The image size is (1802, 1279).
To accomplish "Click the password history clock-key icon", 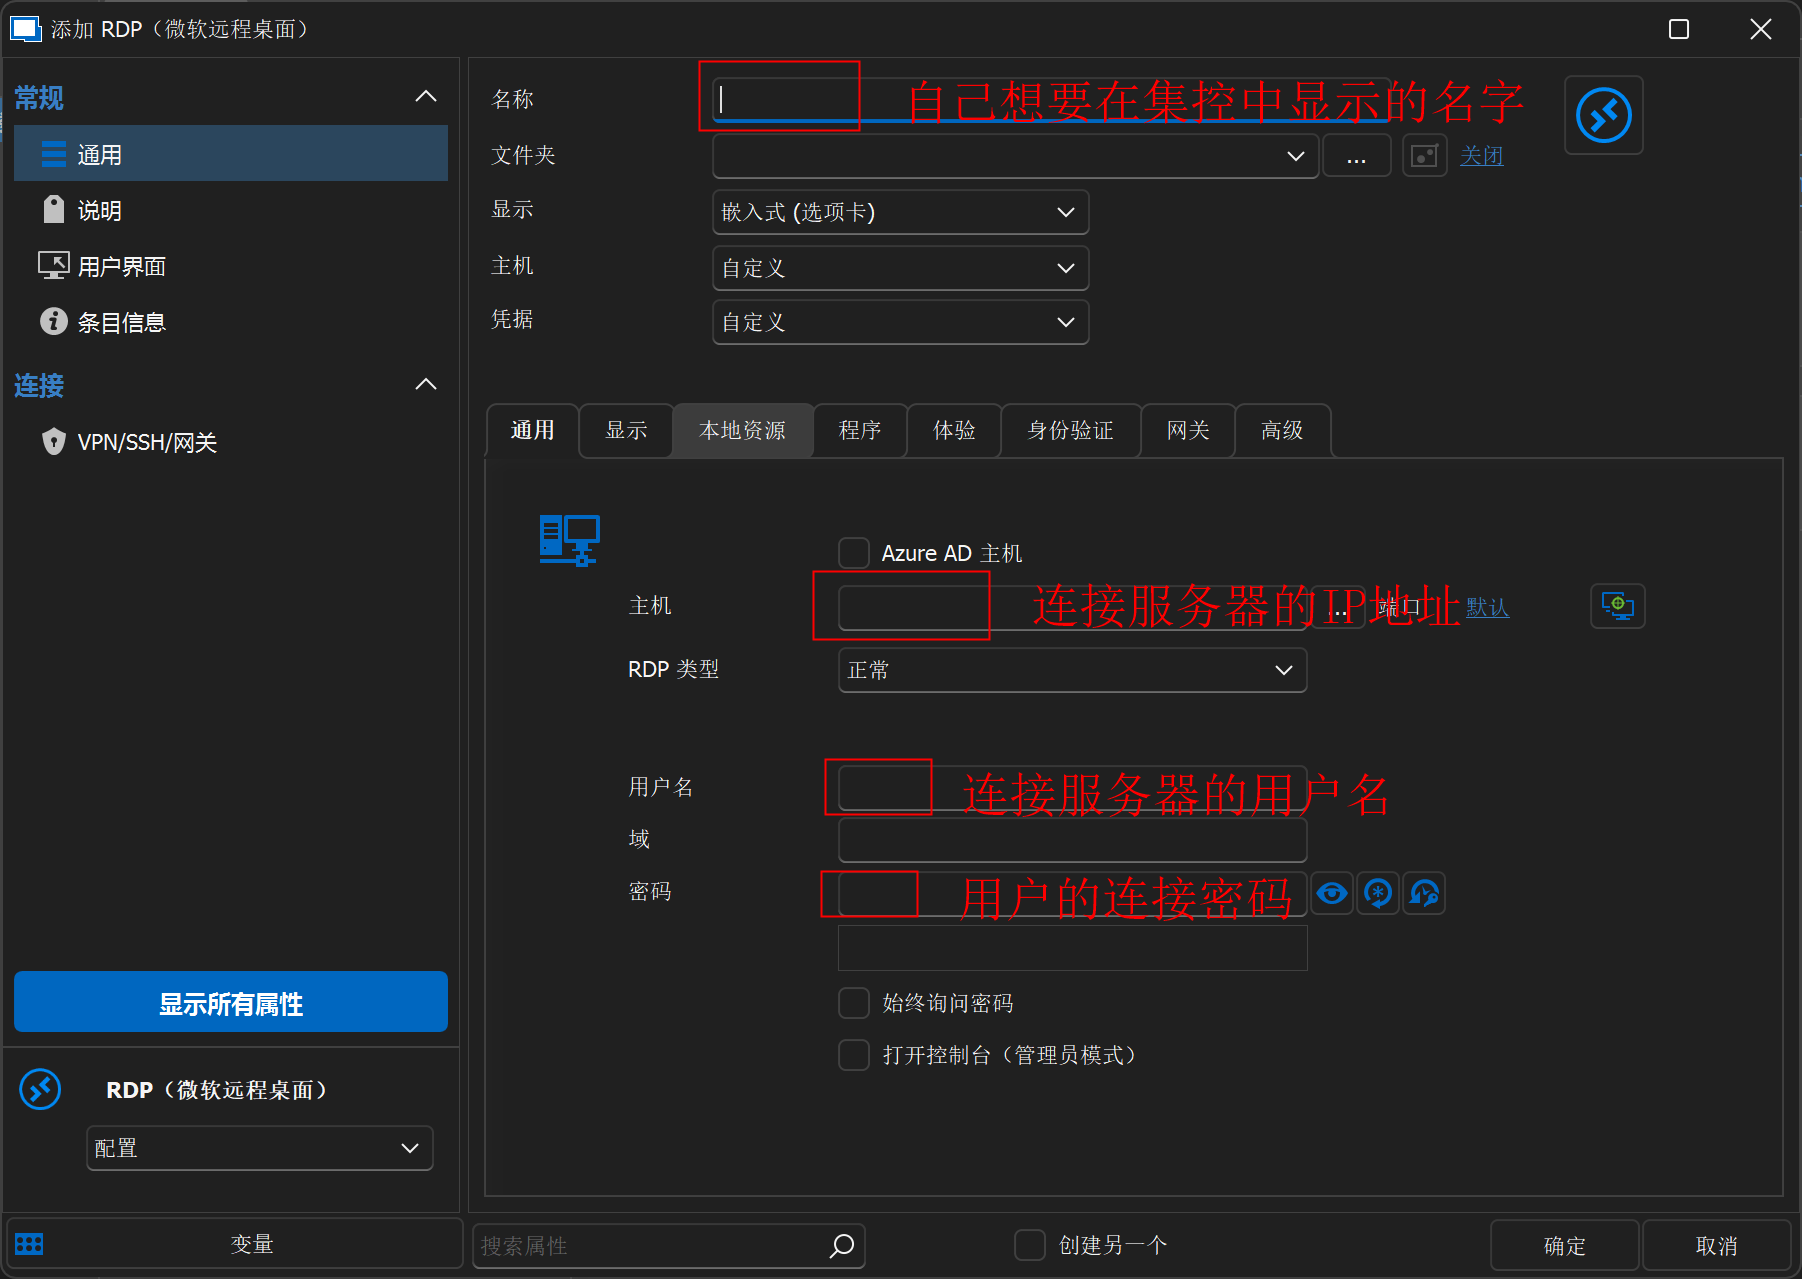I will (1424, 893).
